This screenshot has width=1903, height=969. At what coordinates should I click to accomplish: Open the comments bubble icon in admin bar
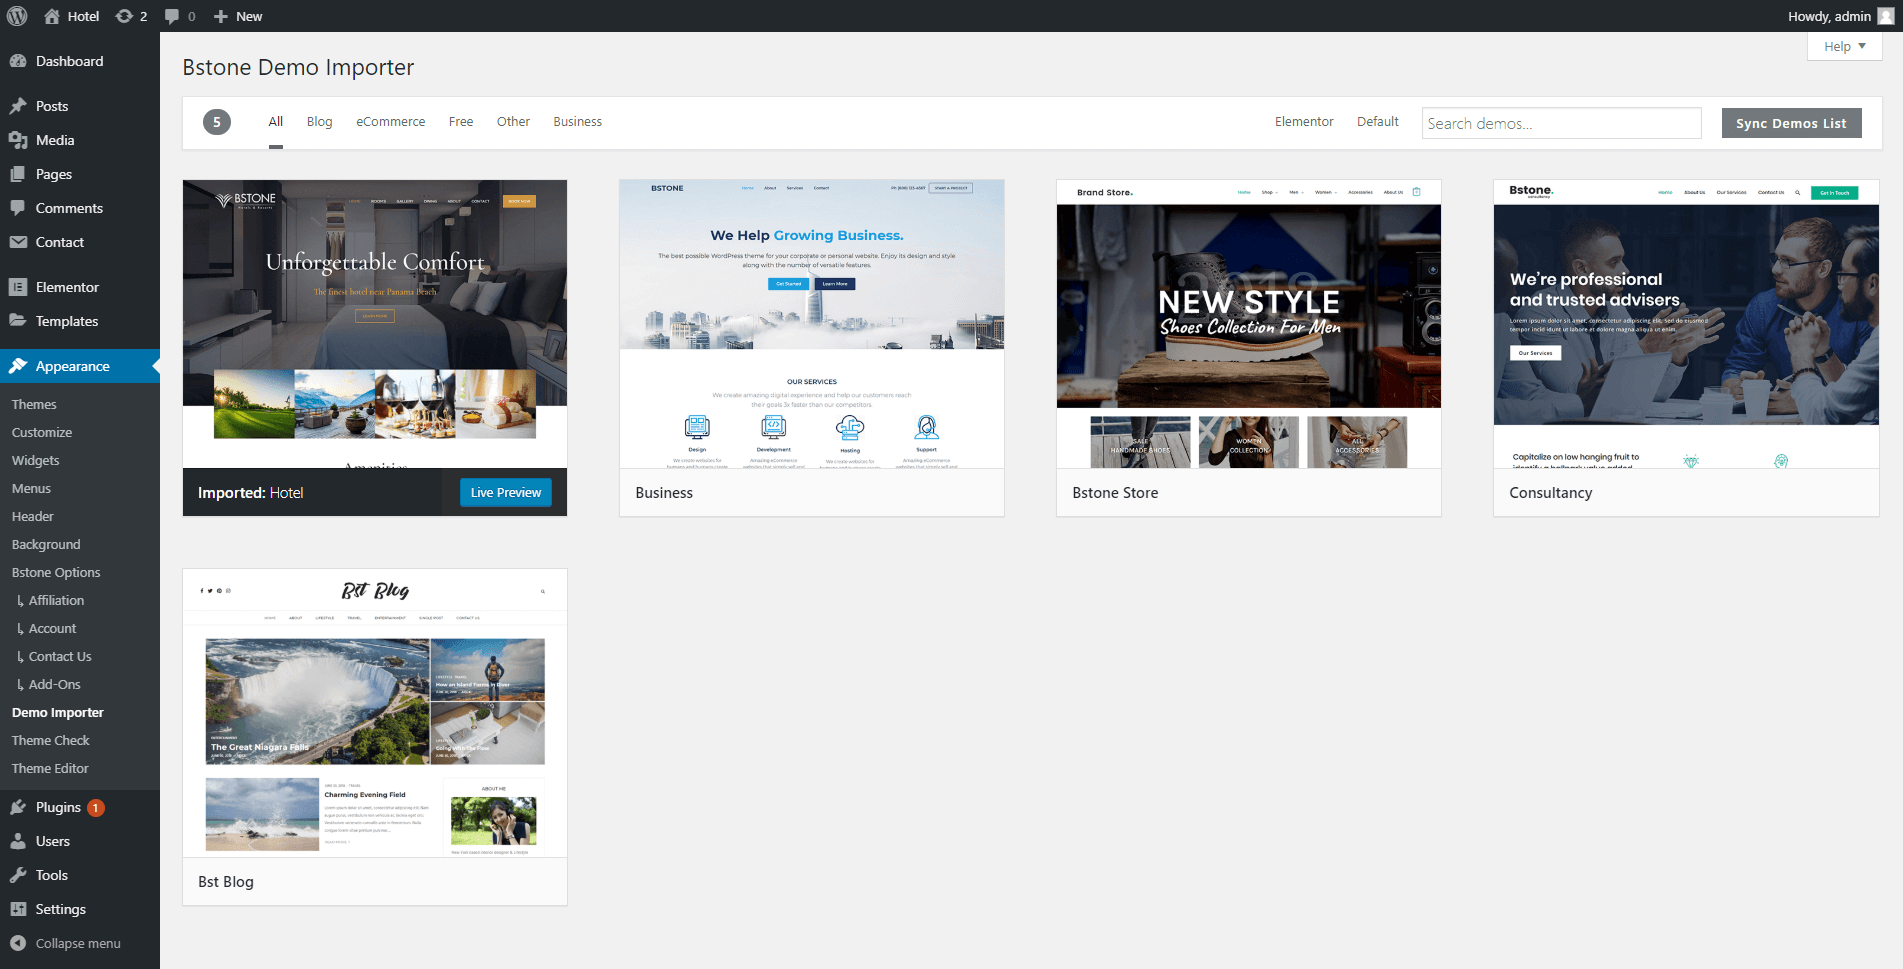pos(172,16)
